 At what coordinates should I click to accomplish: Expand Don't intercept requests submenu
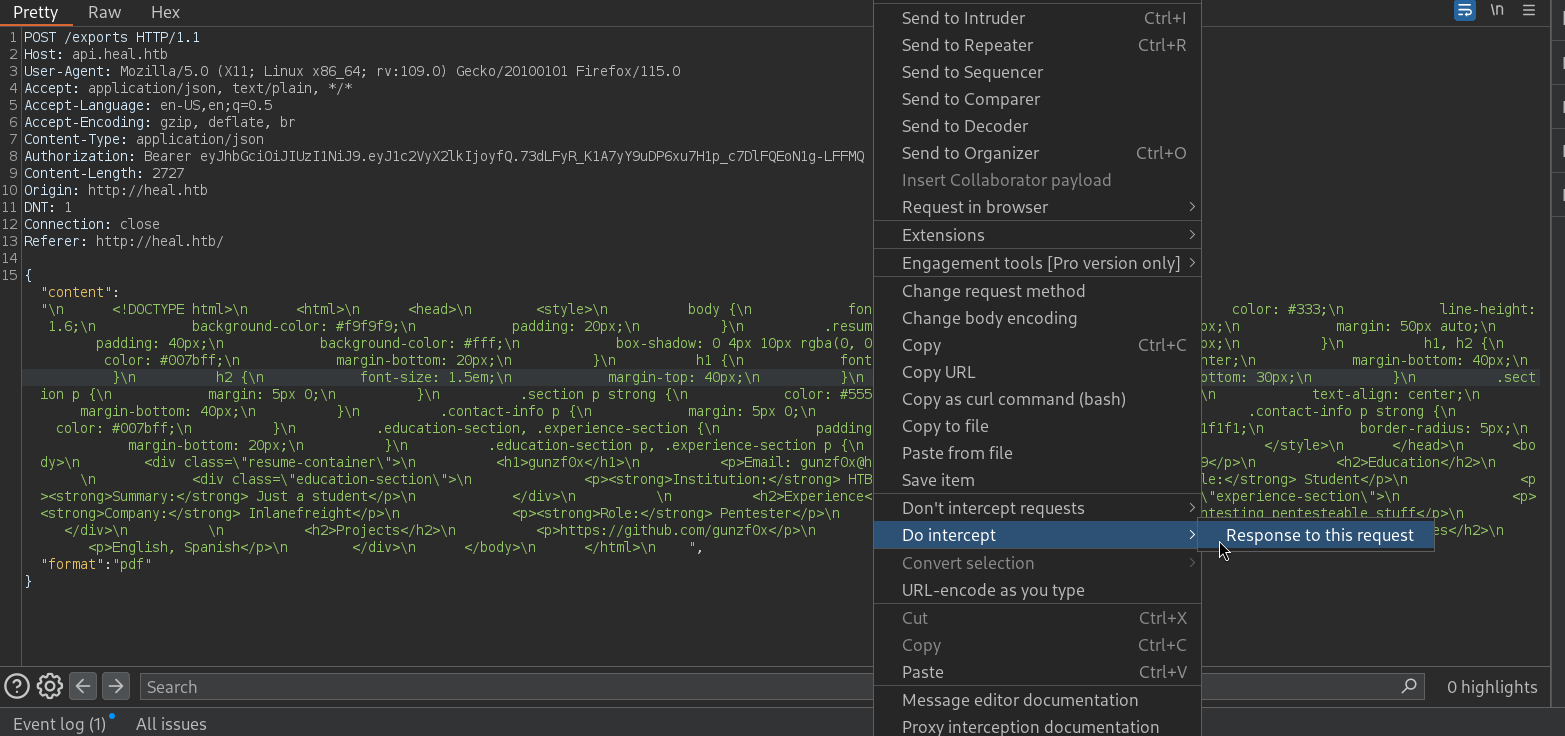(1037, 508)
